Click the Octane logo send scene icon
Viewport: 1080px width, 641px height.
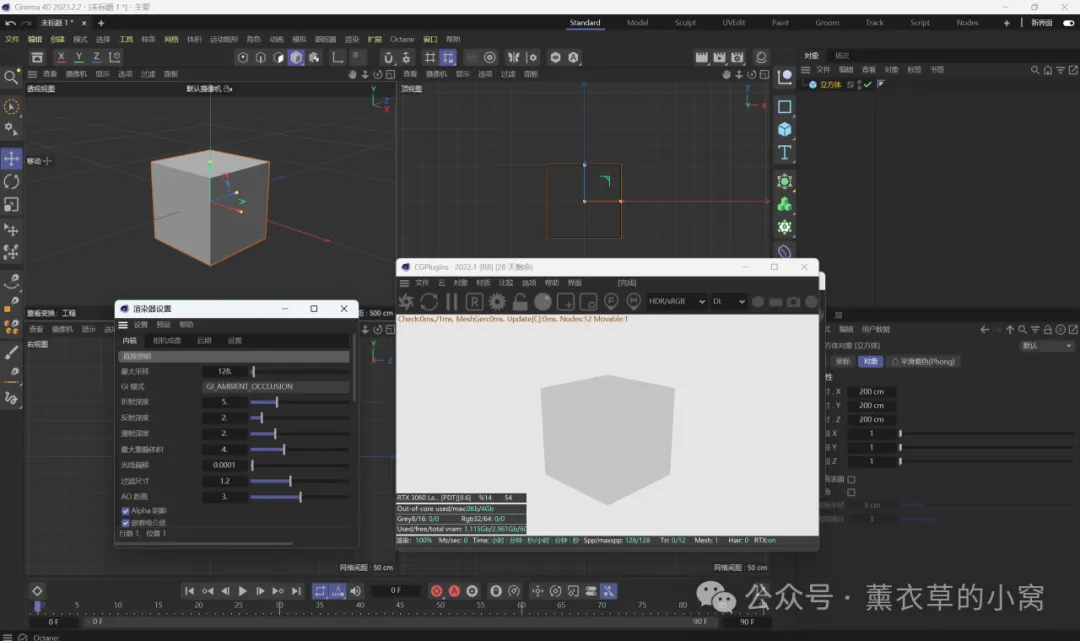tap(406, 302)
